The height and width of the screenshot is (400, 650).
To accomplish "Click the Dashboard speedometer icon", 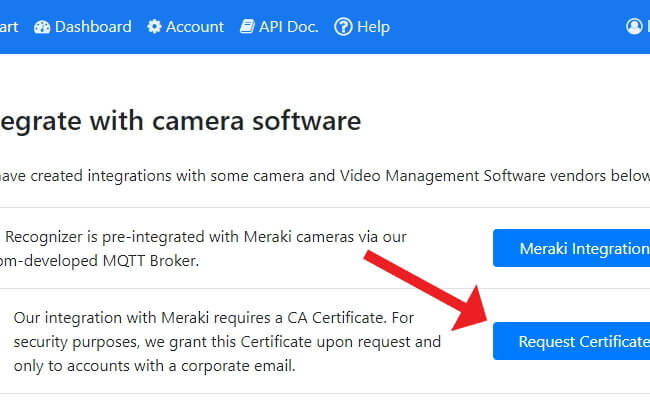I will 42,27.
